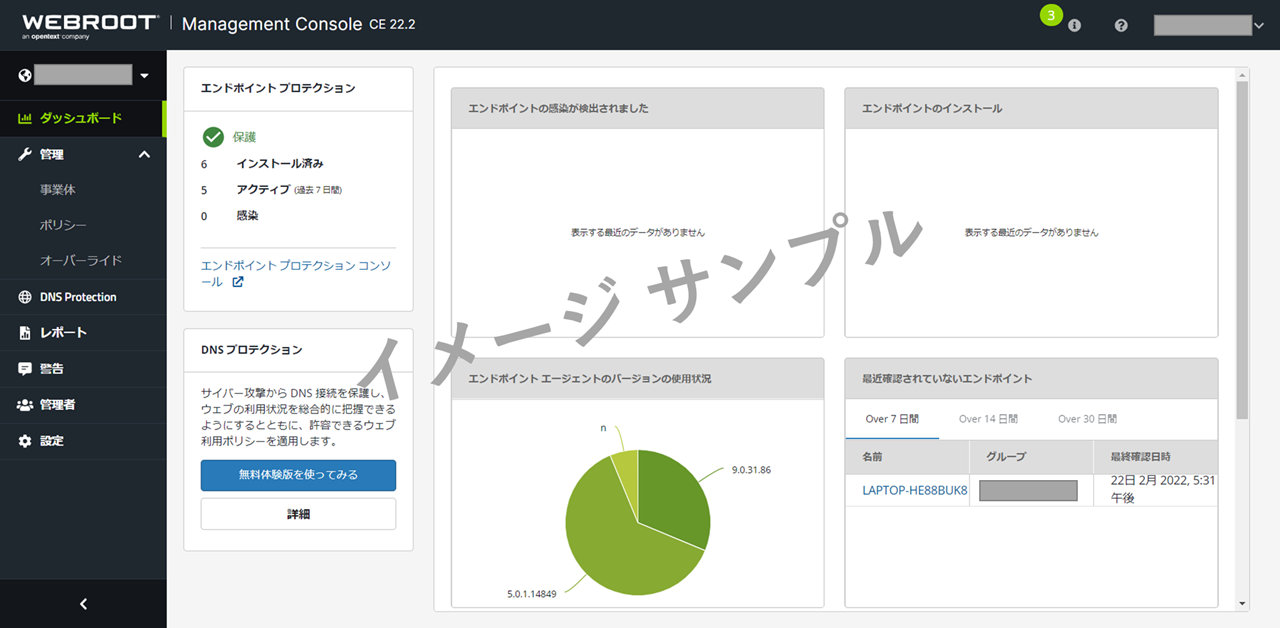
Task: Open the LAPTOP-HE88BUK8 endpoint link
Action: pos(914,490)
